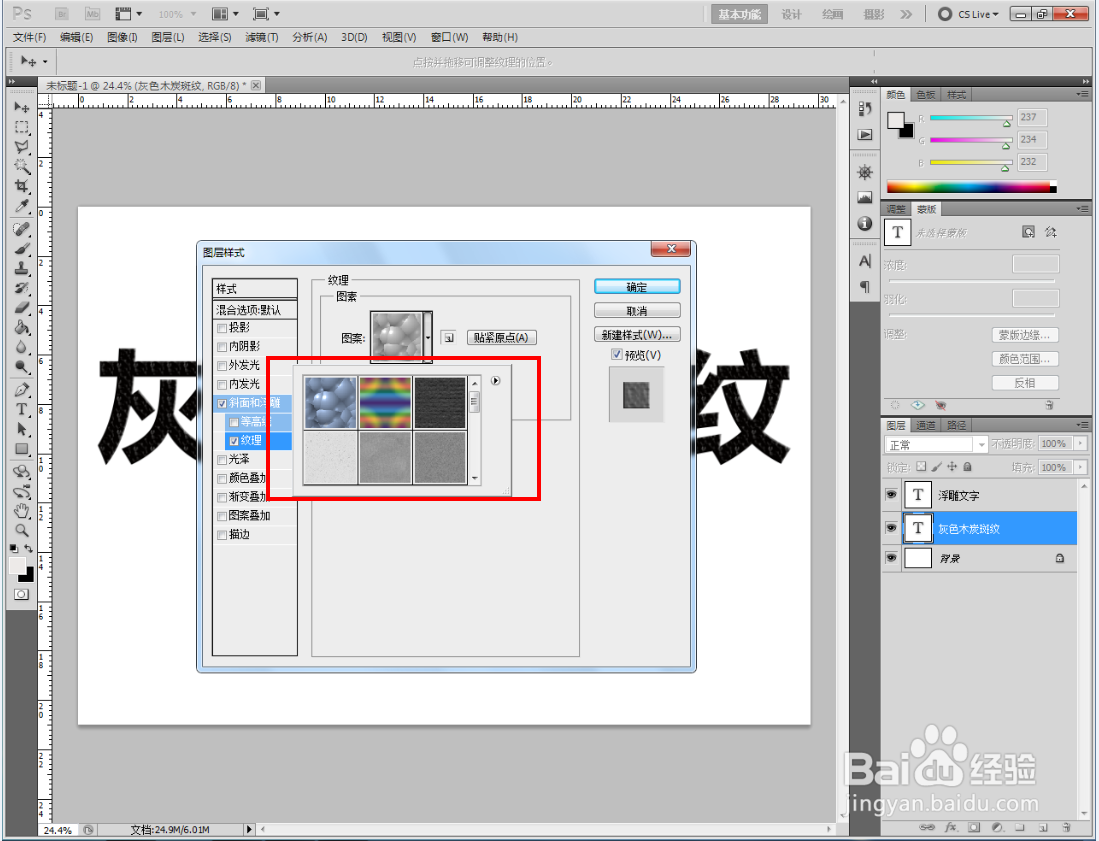Viewport: 1099px width, 841px height.
Task: Select the Hand tool
Action: tap(22, 511)
